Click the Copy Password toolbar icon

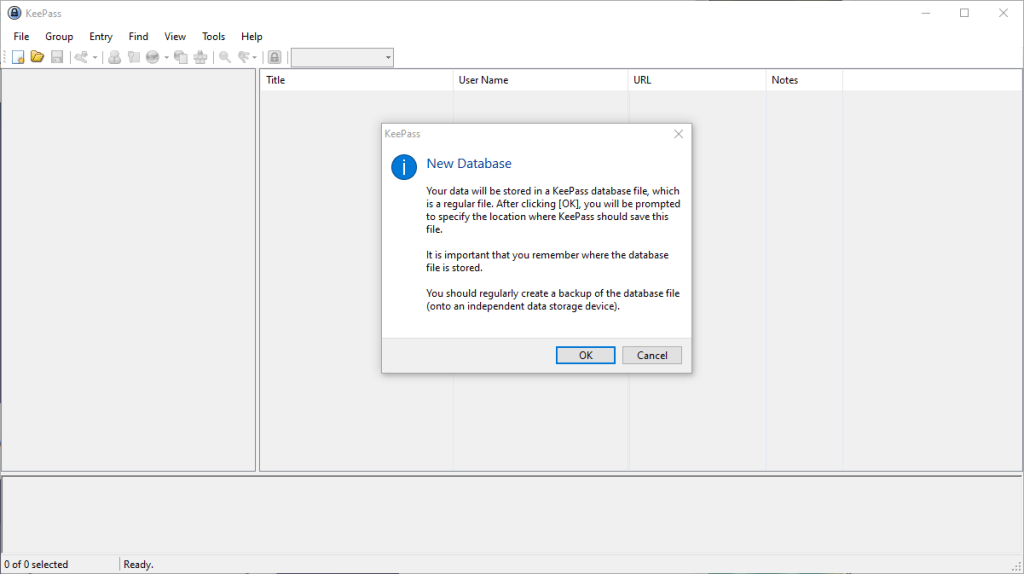pos(134,57)
